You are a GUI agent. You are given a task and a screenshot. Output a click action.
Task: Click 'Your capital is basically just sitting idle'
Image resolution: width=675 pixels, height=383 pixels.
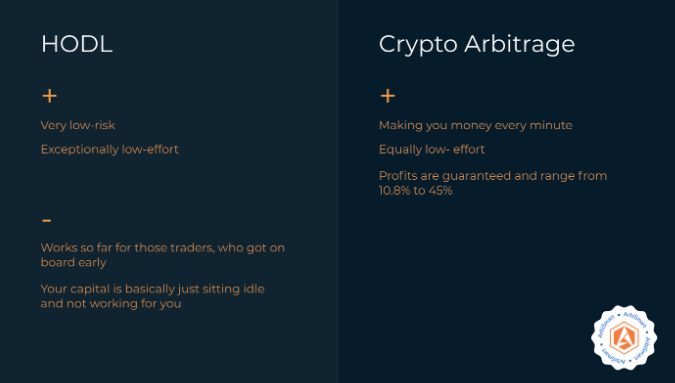(x=152, y=289)
